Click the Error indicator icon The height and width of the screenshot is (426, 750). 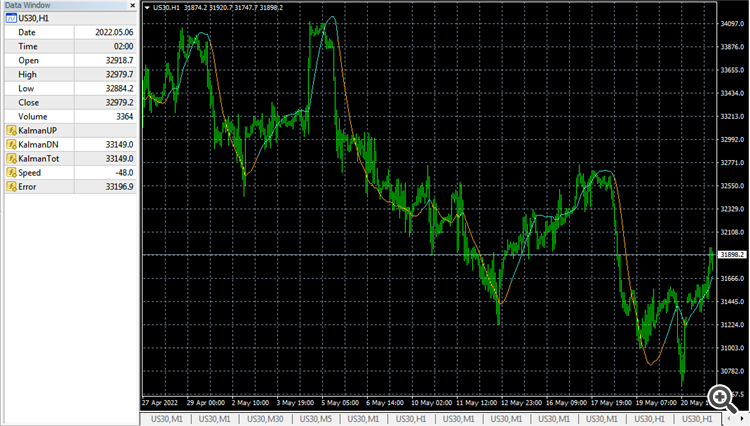pos(11,187)
